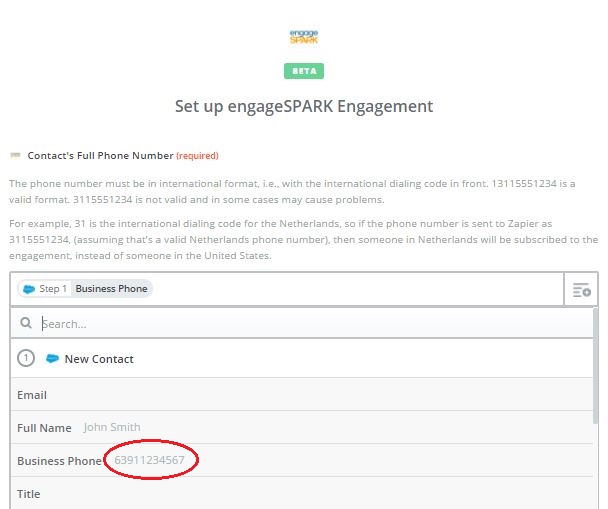Click the dropdown list scrollbar thumb
Screen dimensions: 608x509
pyautogui.click(x=596, y=366)
